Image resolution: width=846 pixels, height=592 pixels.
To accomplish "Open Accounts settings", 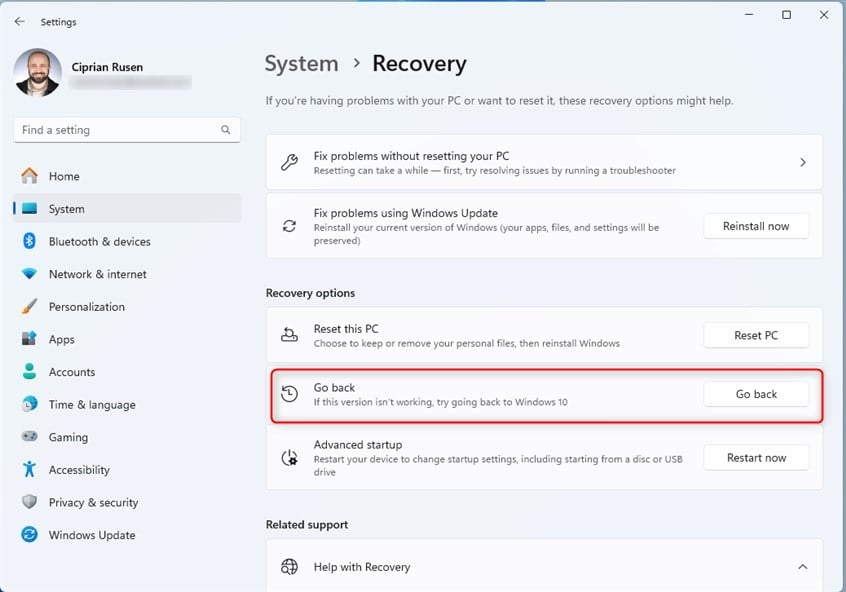I will click(127, 372).
